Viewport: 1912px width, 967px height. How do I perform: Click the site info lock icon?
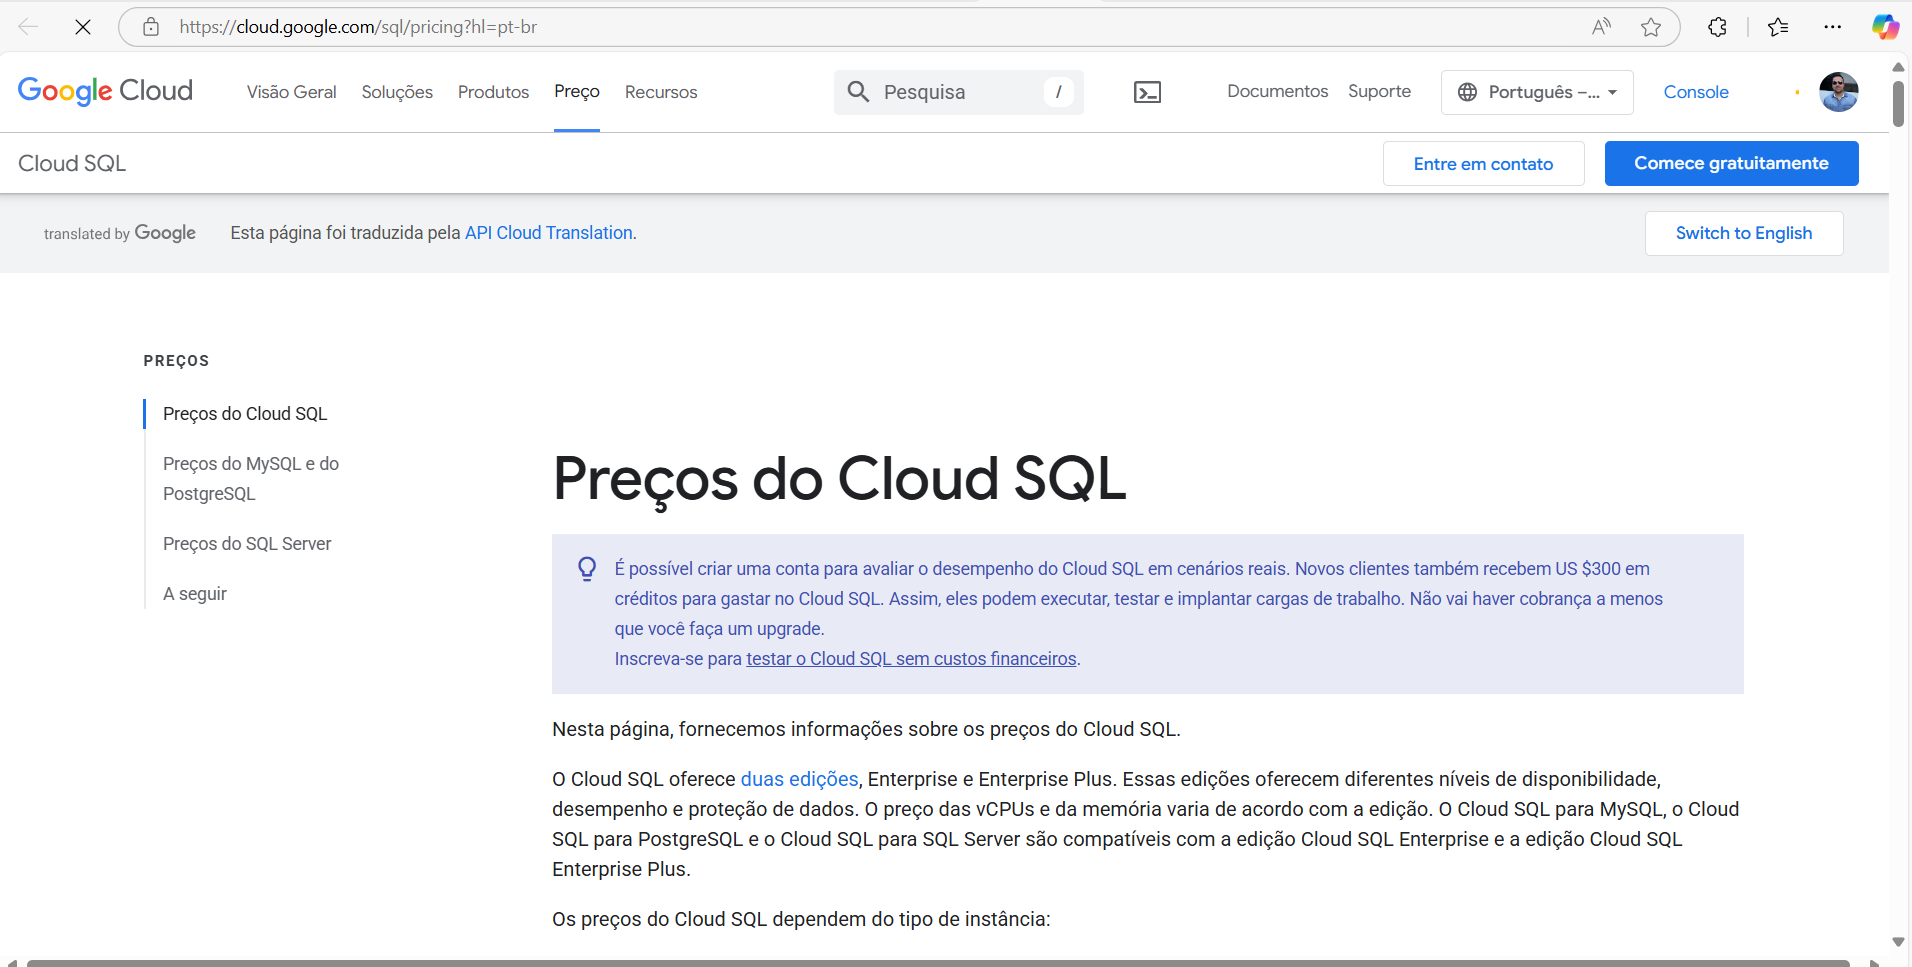(151, 27)
